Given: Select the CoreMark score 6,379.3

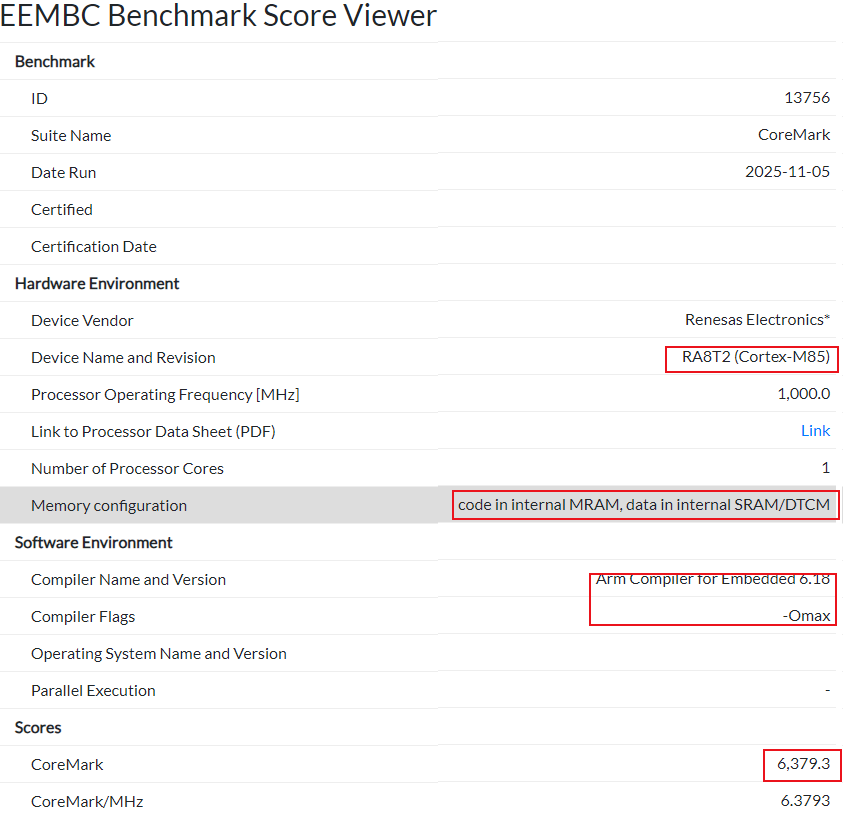Looking at the screenshot, I should click(803, 764).
